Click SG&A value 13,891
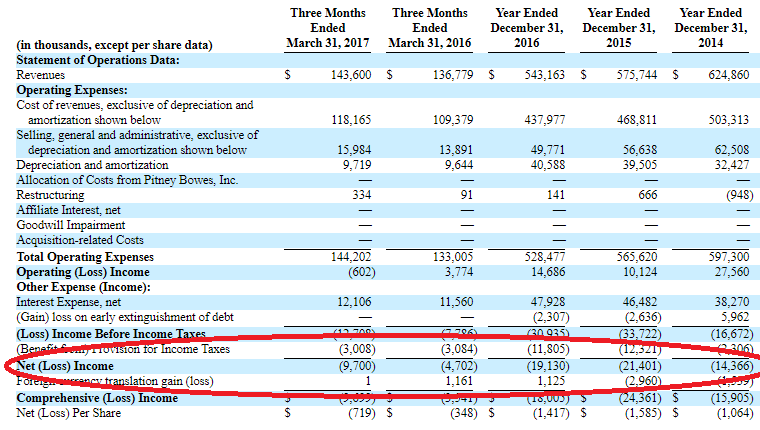This screenshot has width=760, height=430. [x=456, y=150]
